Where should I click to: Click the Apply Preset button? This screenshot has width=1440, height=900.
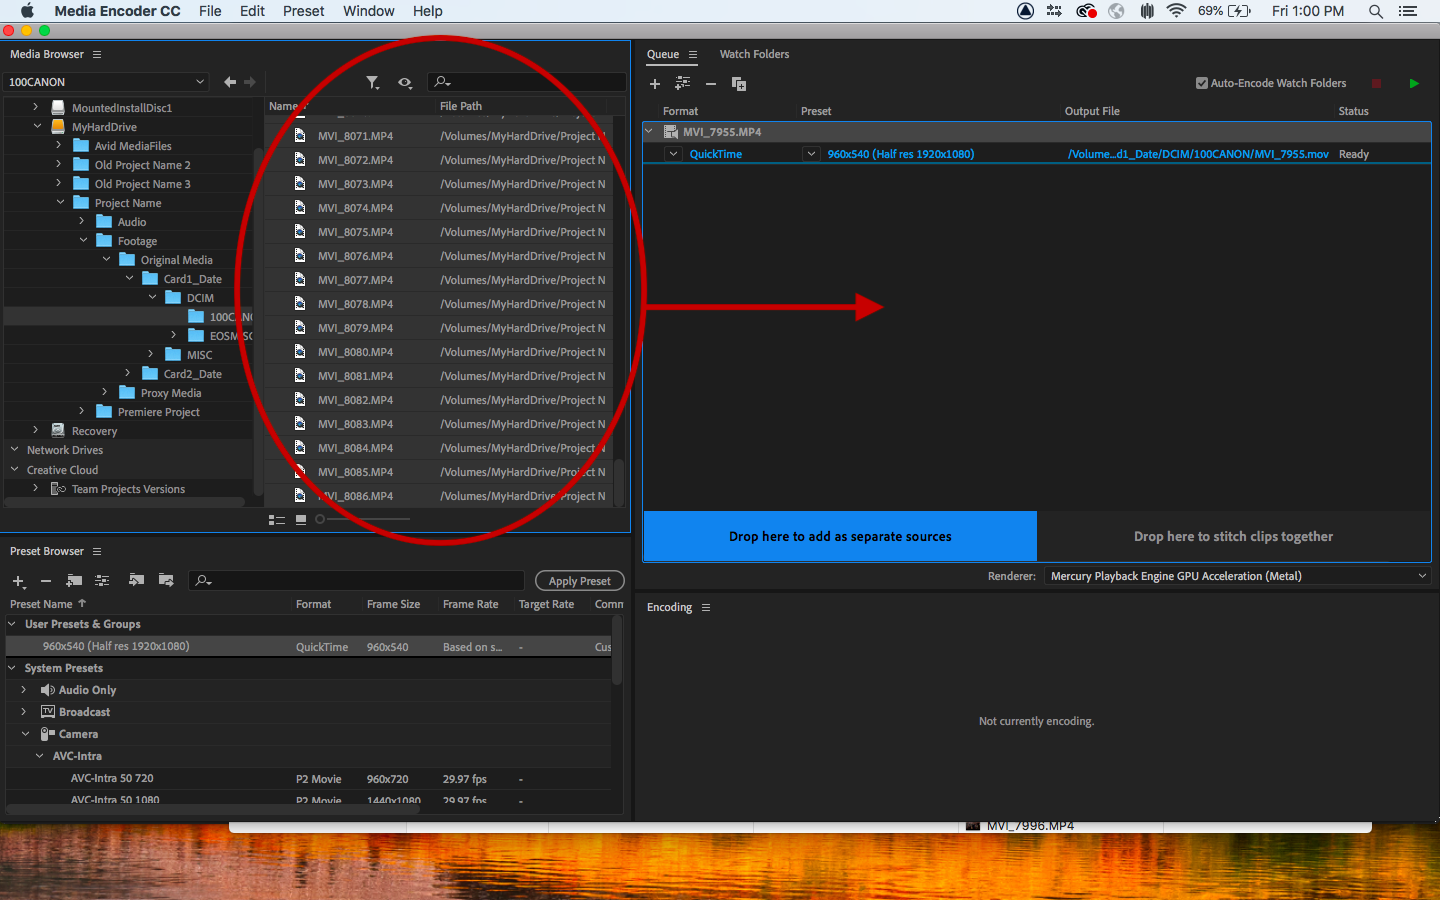click(x=580, y=581)
